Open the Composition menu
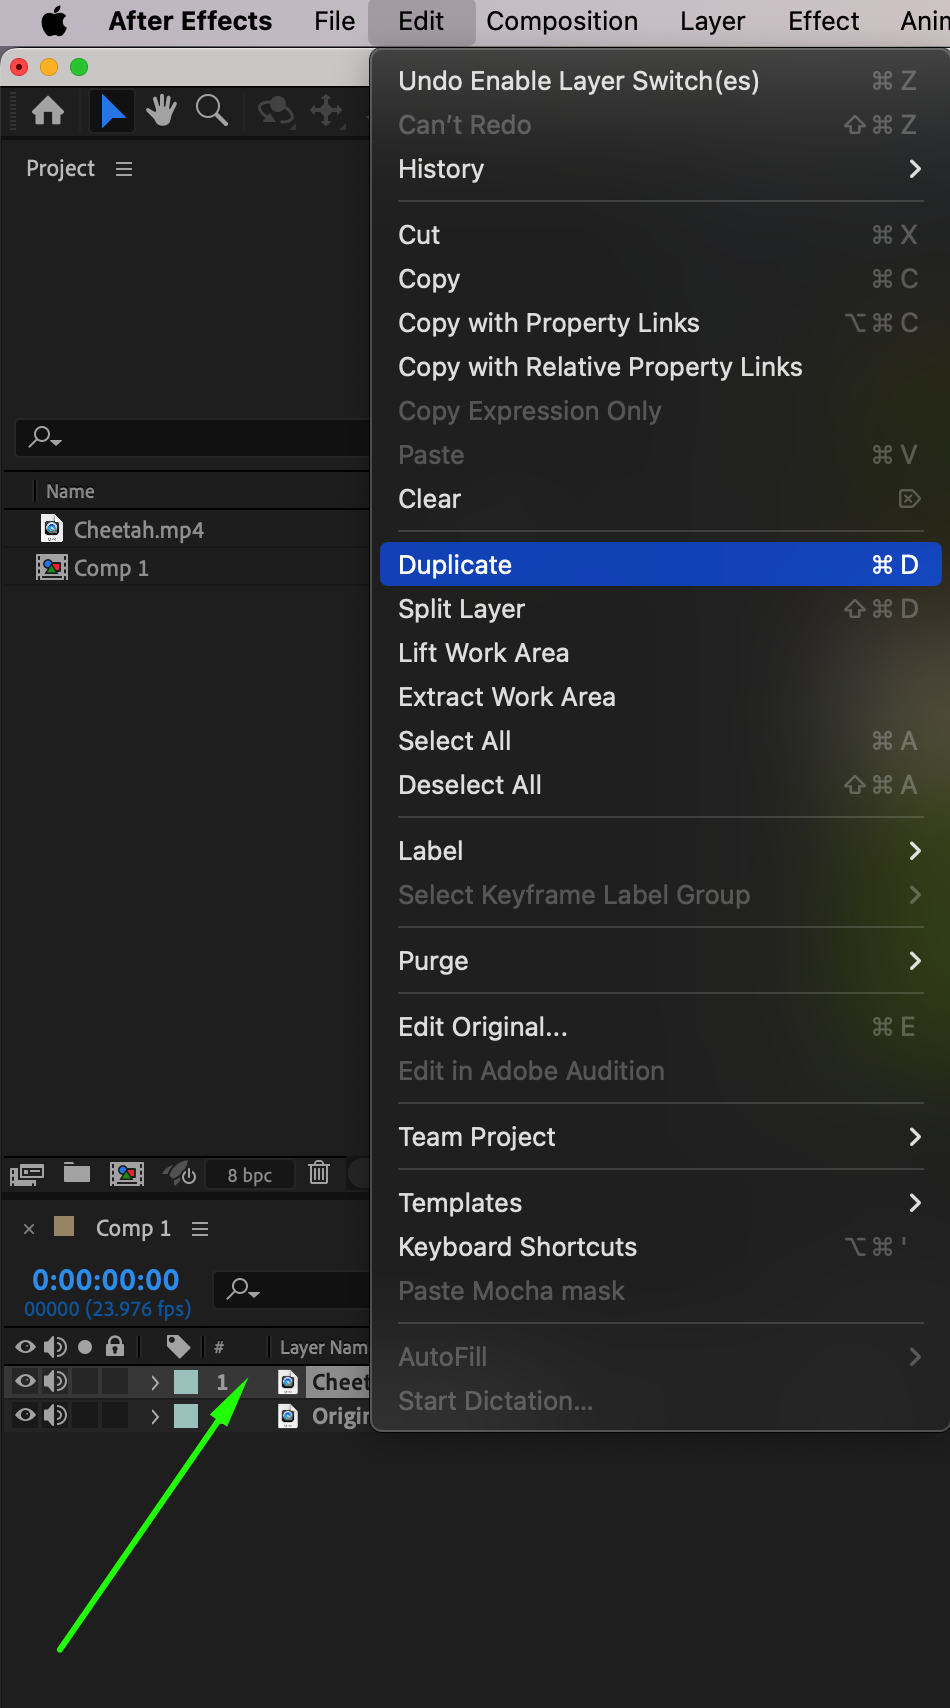Screen dimensions: 950x1708 [x=562, y=21]
